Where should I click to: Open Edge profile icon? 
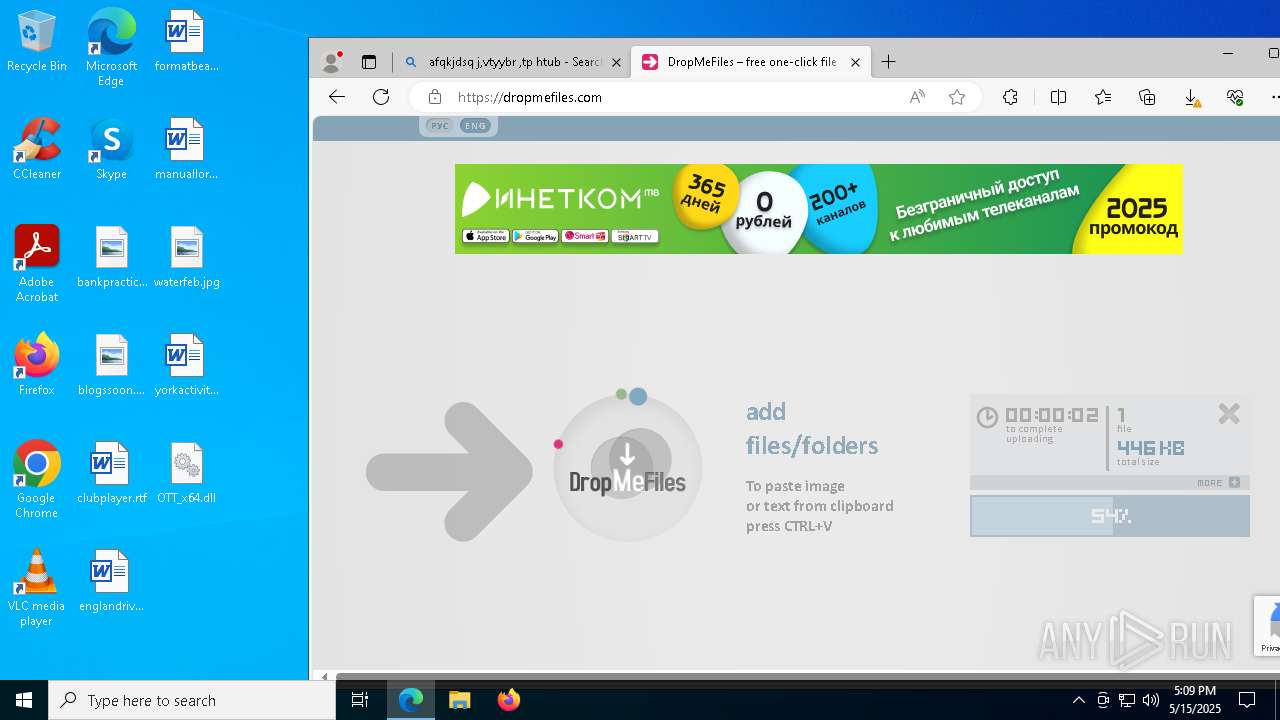coord(331,62)
